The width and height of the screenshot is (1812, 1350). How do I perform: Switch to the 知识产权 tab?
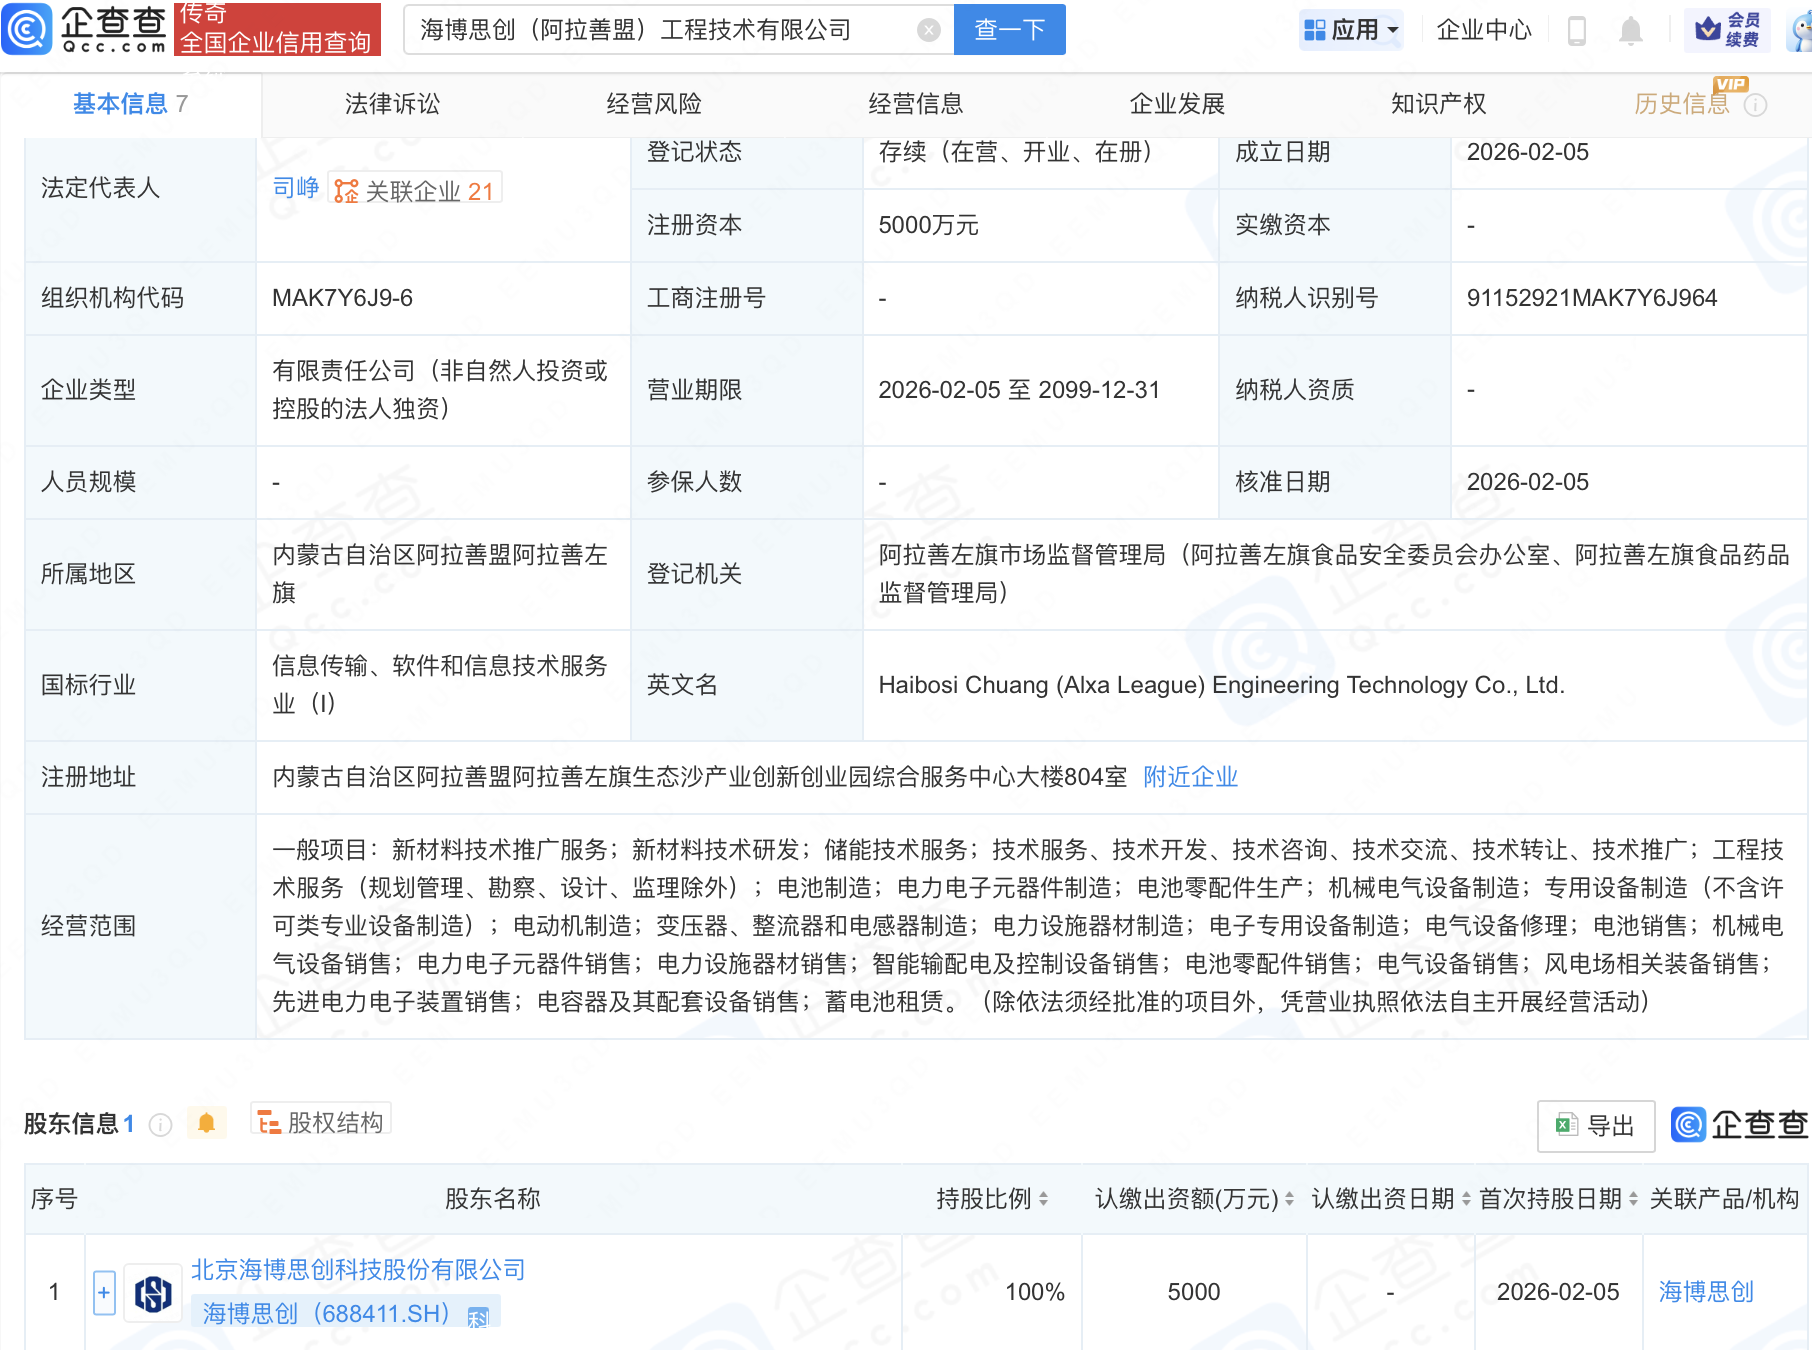point(1438,104)
